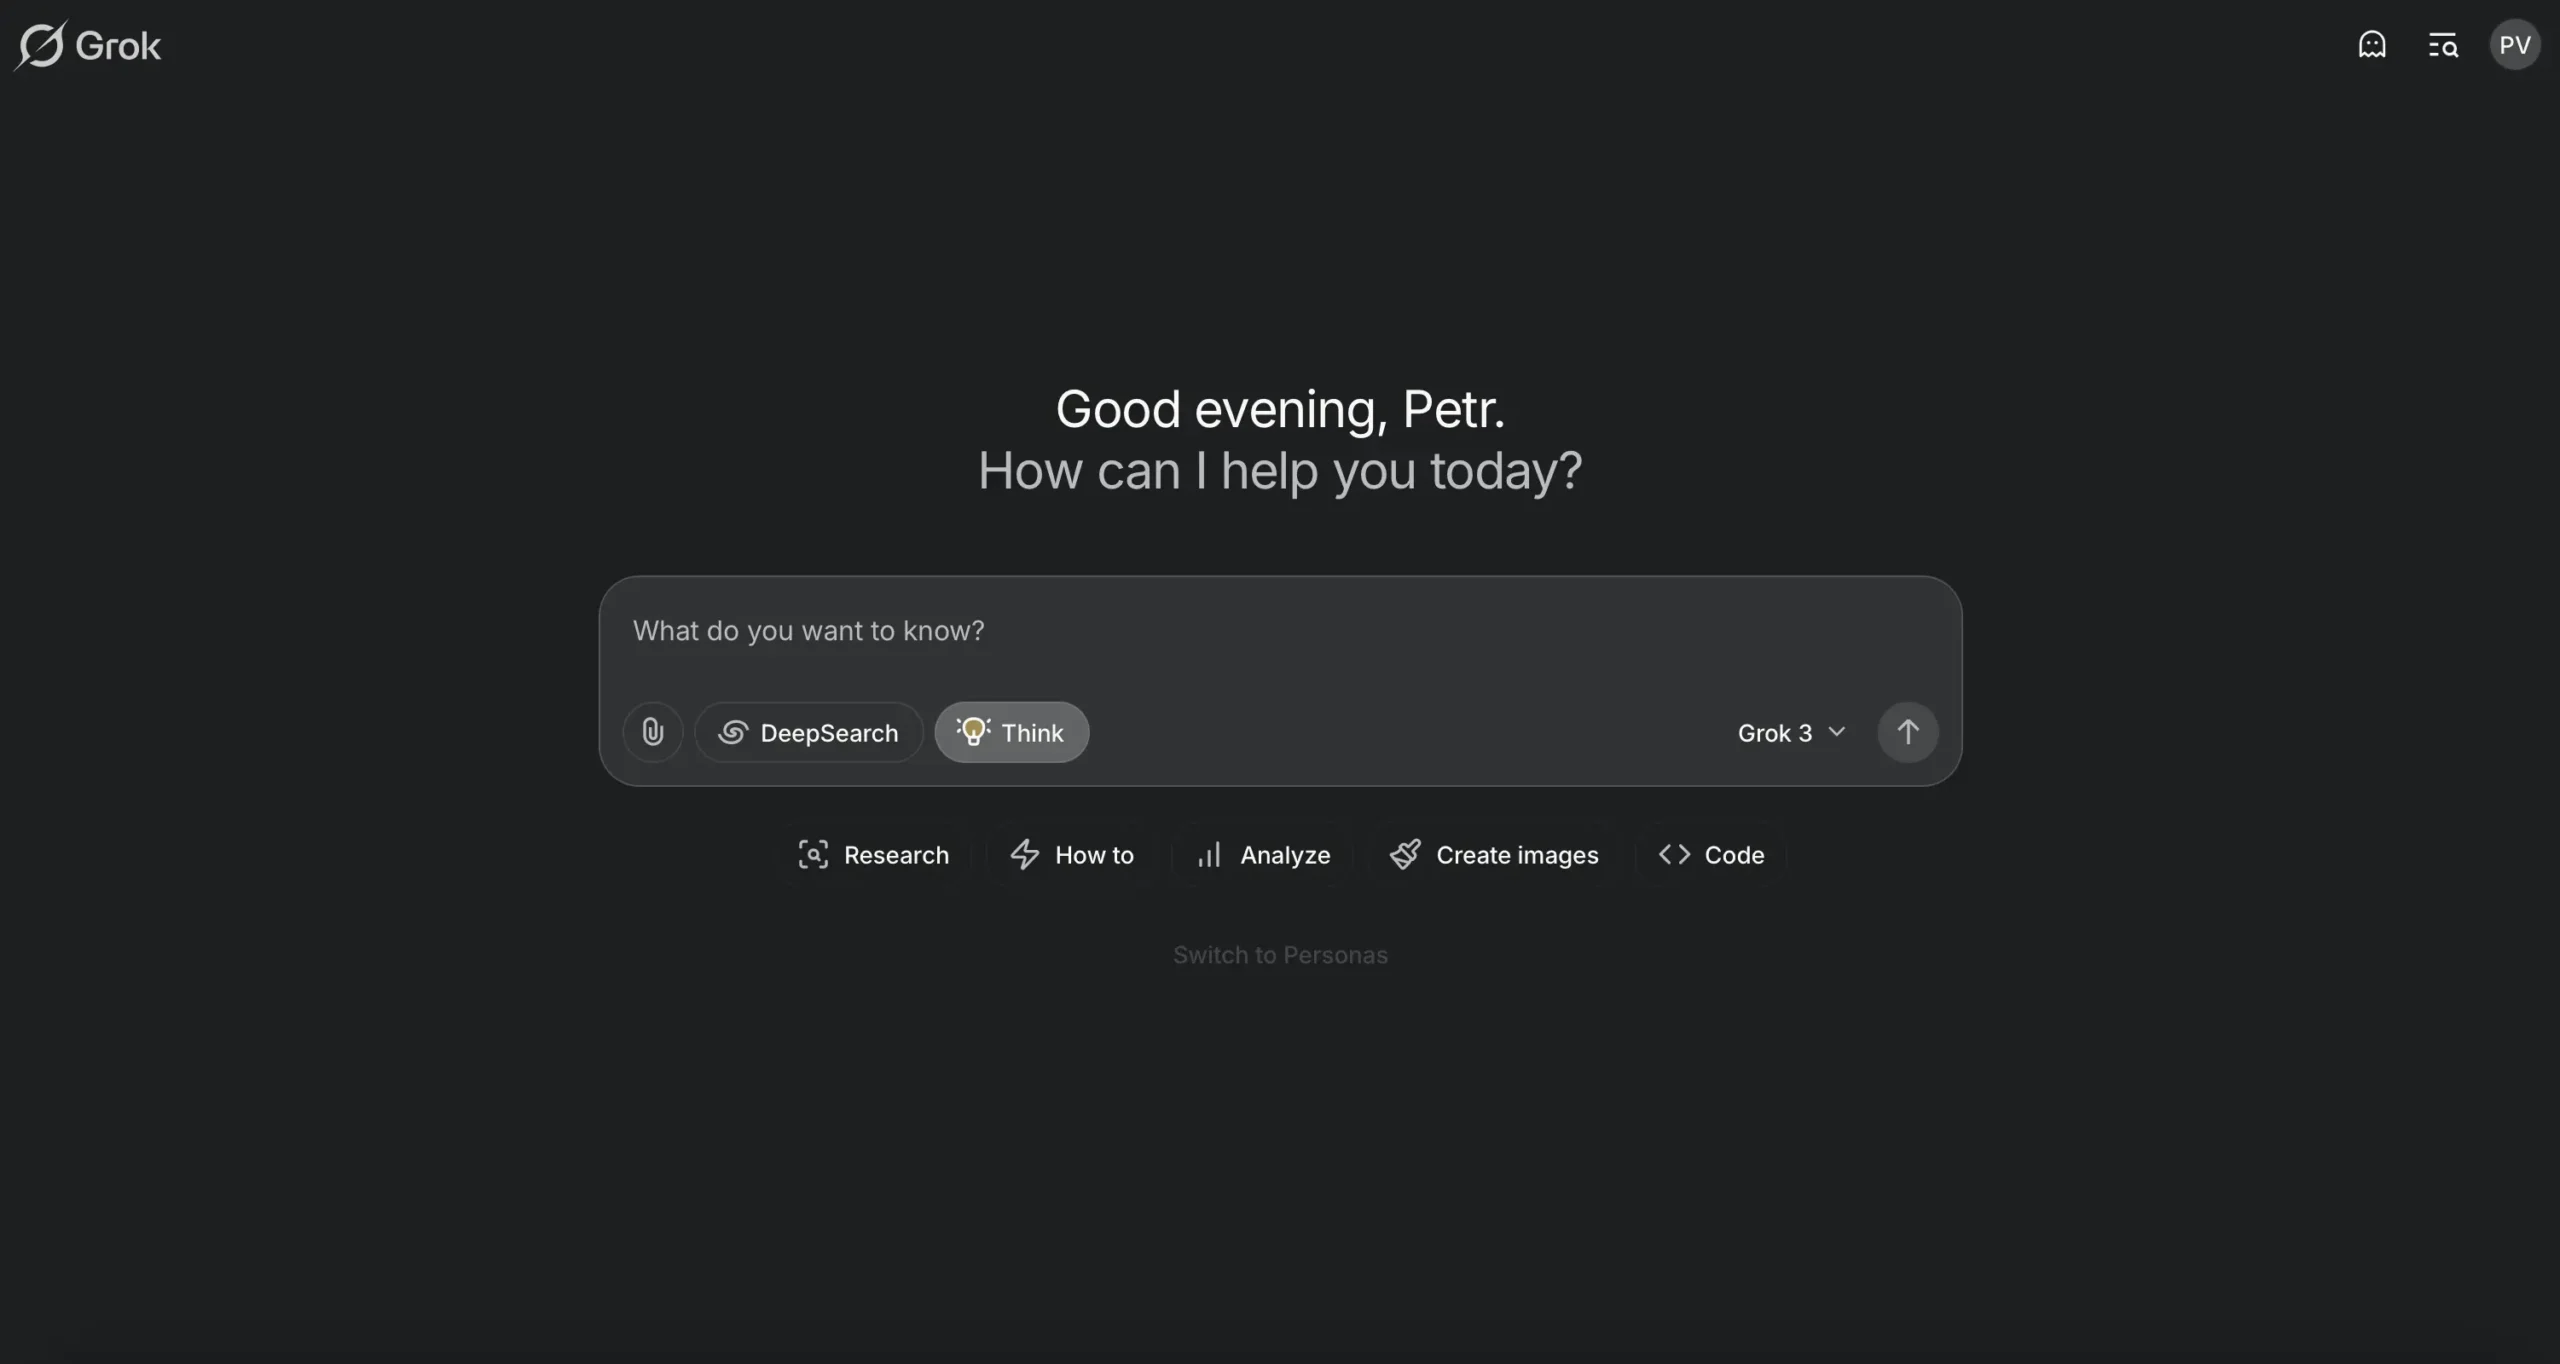Disable the Think mode toggle
2560x1364 pixels.
click(x=1009, y=731)
